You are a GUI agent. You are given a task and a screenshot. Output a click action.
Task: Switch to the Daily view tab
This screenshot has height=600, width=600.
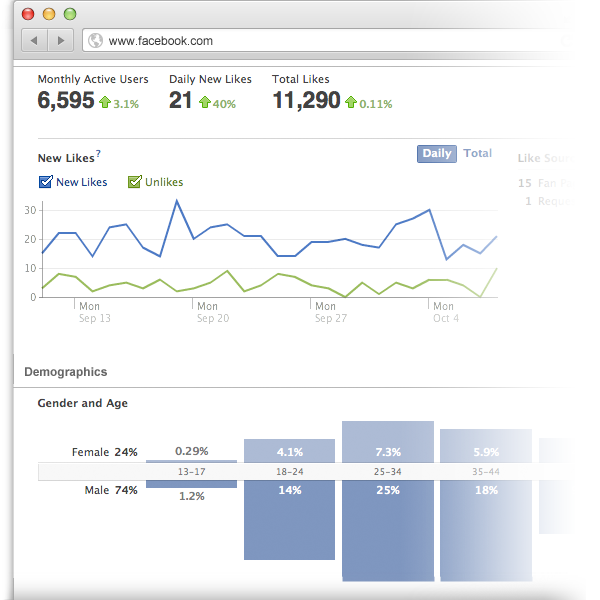(437, 153)
